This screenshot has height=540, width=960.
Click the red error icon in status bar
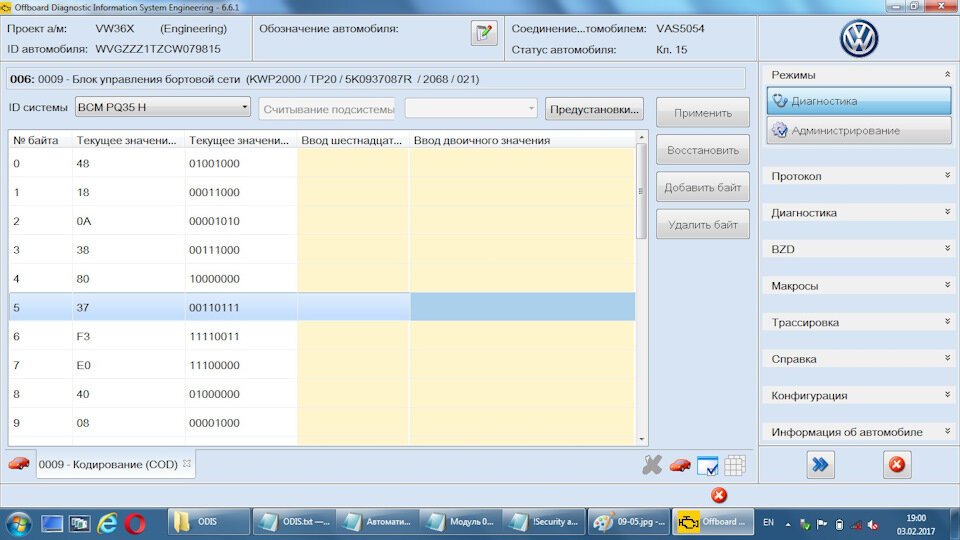(719, 495)
